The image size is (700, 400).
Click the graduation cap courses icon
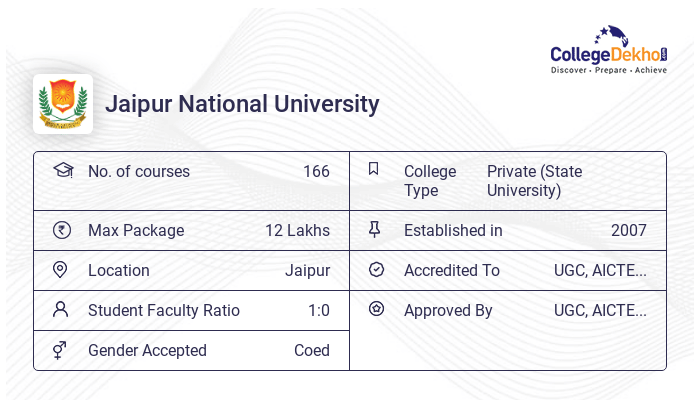coord(62,170)
